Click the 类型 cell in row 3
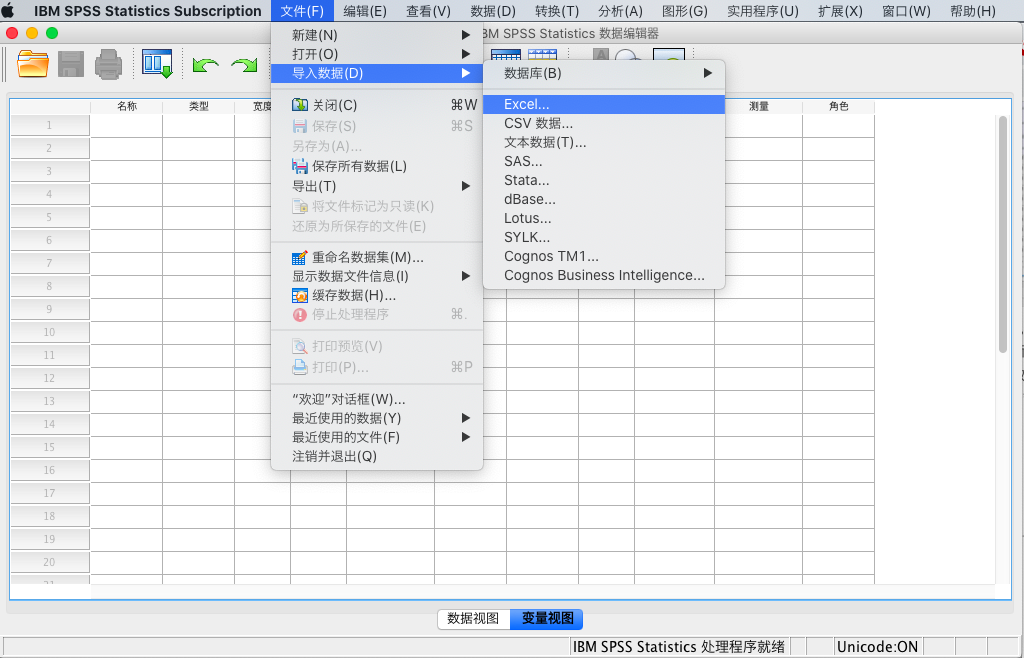Image resolution: width=1024 pixels, height=658 pixels. click(199, 172)
